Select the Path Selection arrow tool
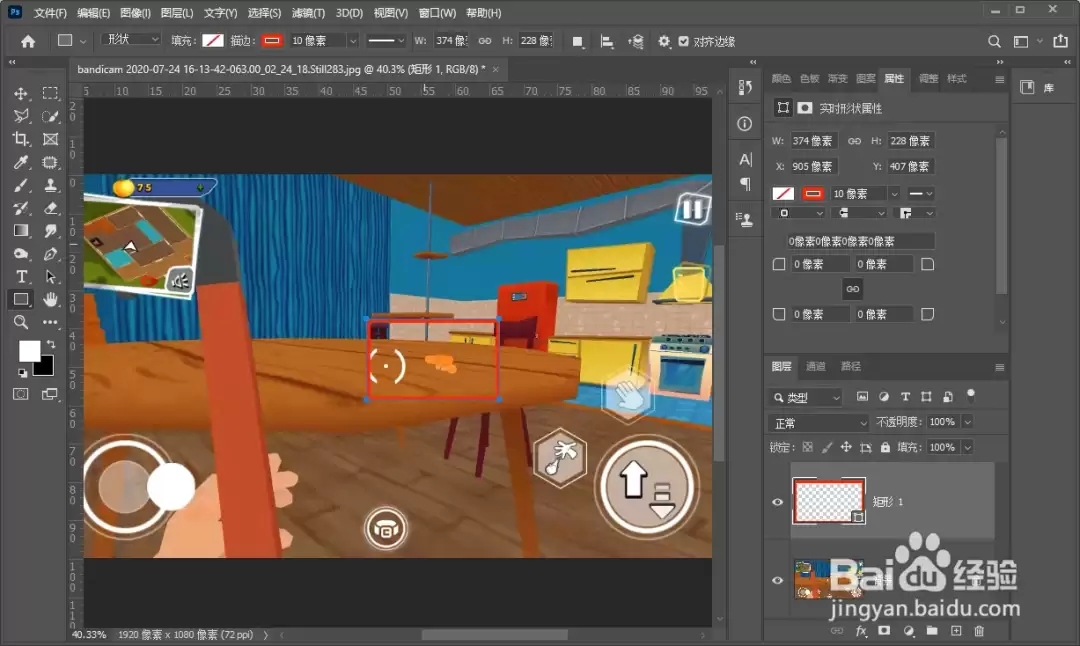1080x646 pixels. (x=50, y=277)
